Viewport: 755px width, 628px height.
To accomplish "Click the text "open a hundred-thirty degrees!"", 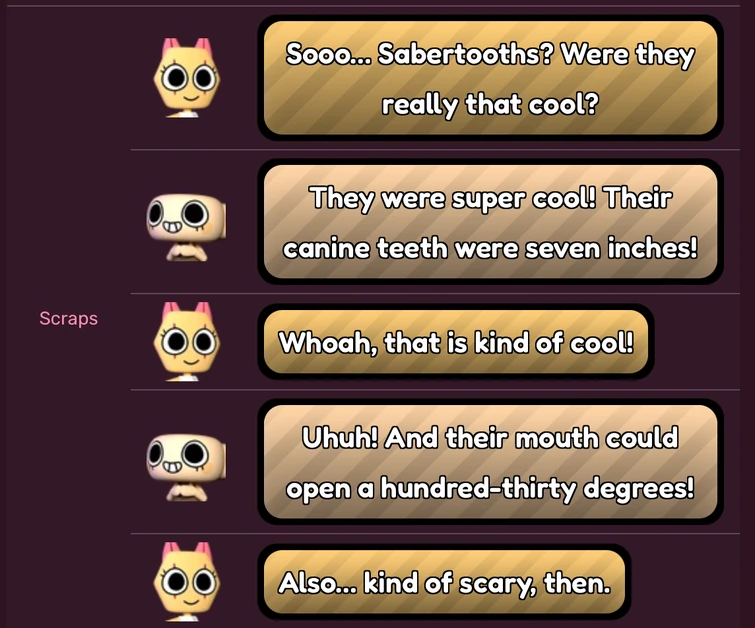I will coord(490,489).
